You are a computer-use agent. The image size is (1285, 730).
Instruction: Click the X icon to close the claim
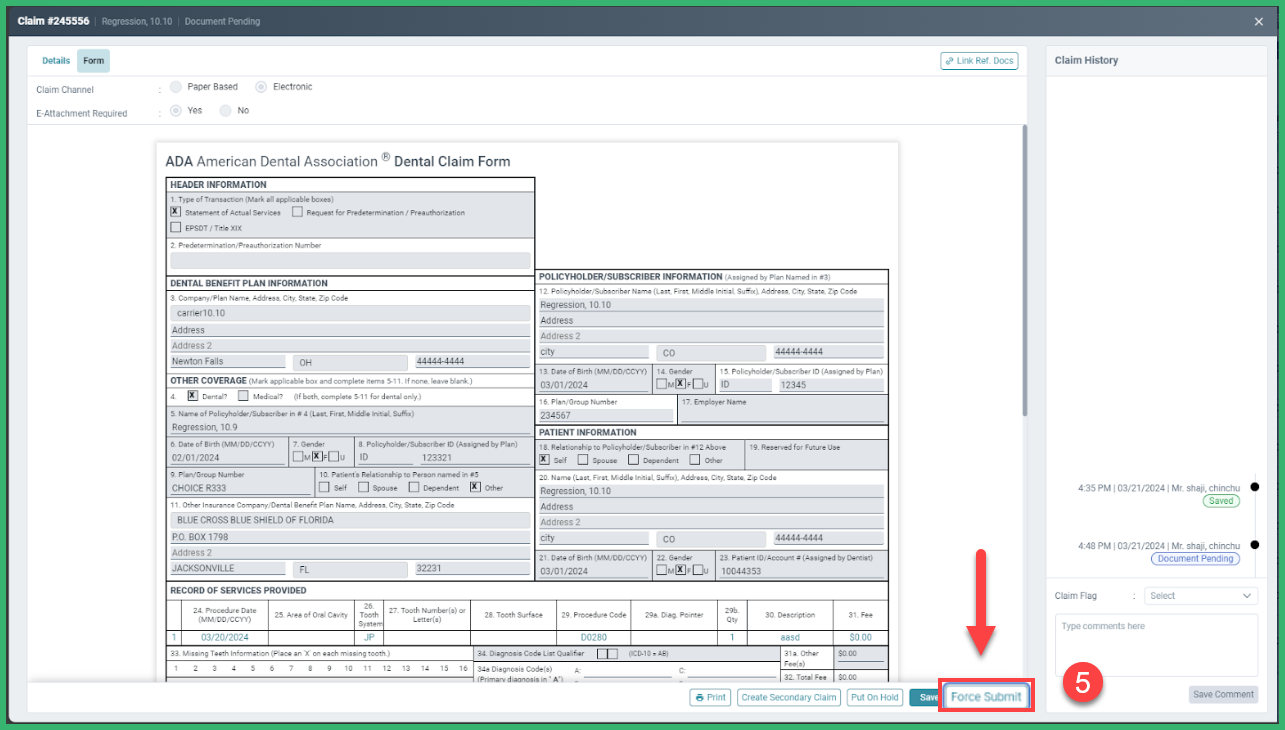1261,20
